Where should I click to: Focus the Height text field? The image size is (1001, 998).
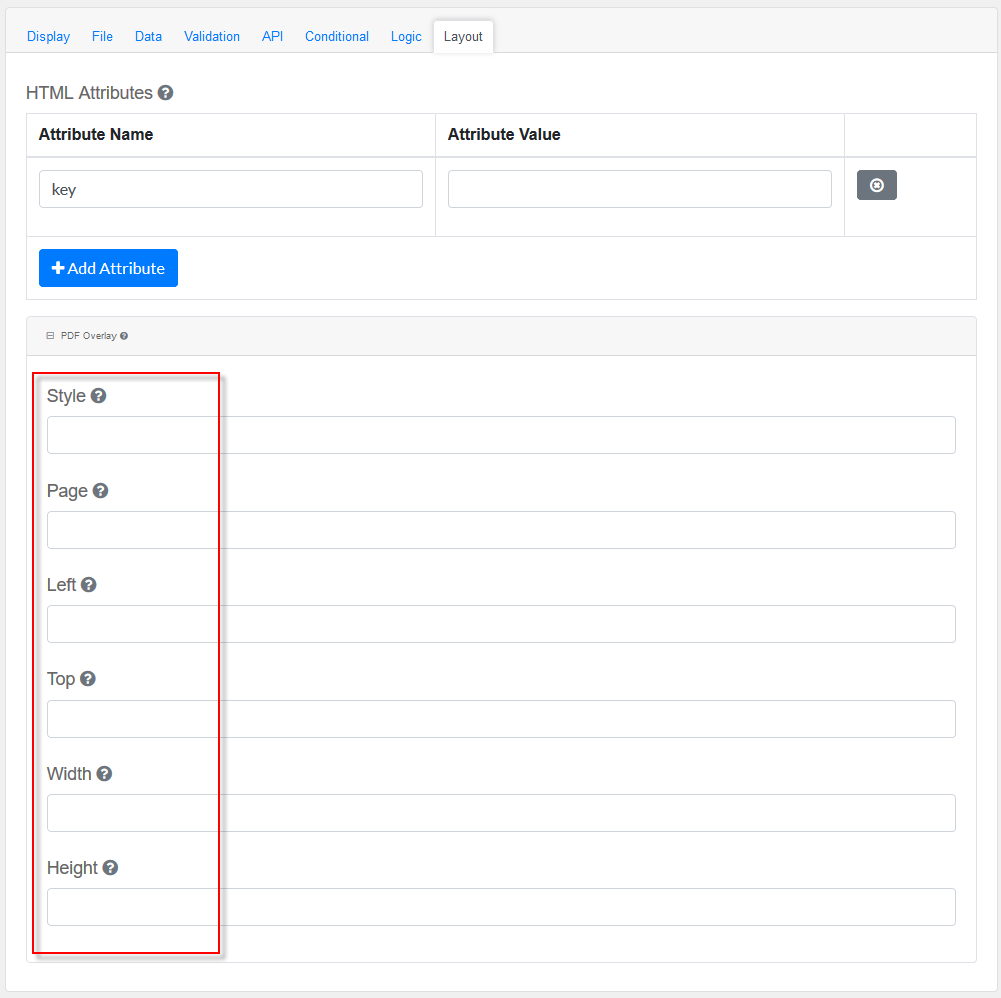click(x=501, y=907)
